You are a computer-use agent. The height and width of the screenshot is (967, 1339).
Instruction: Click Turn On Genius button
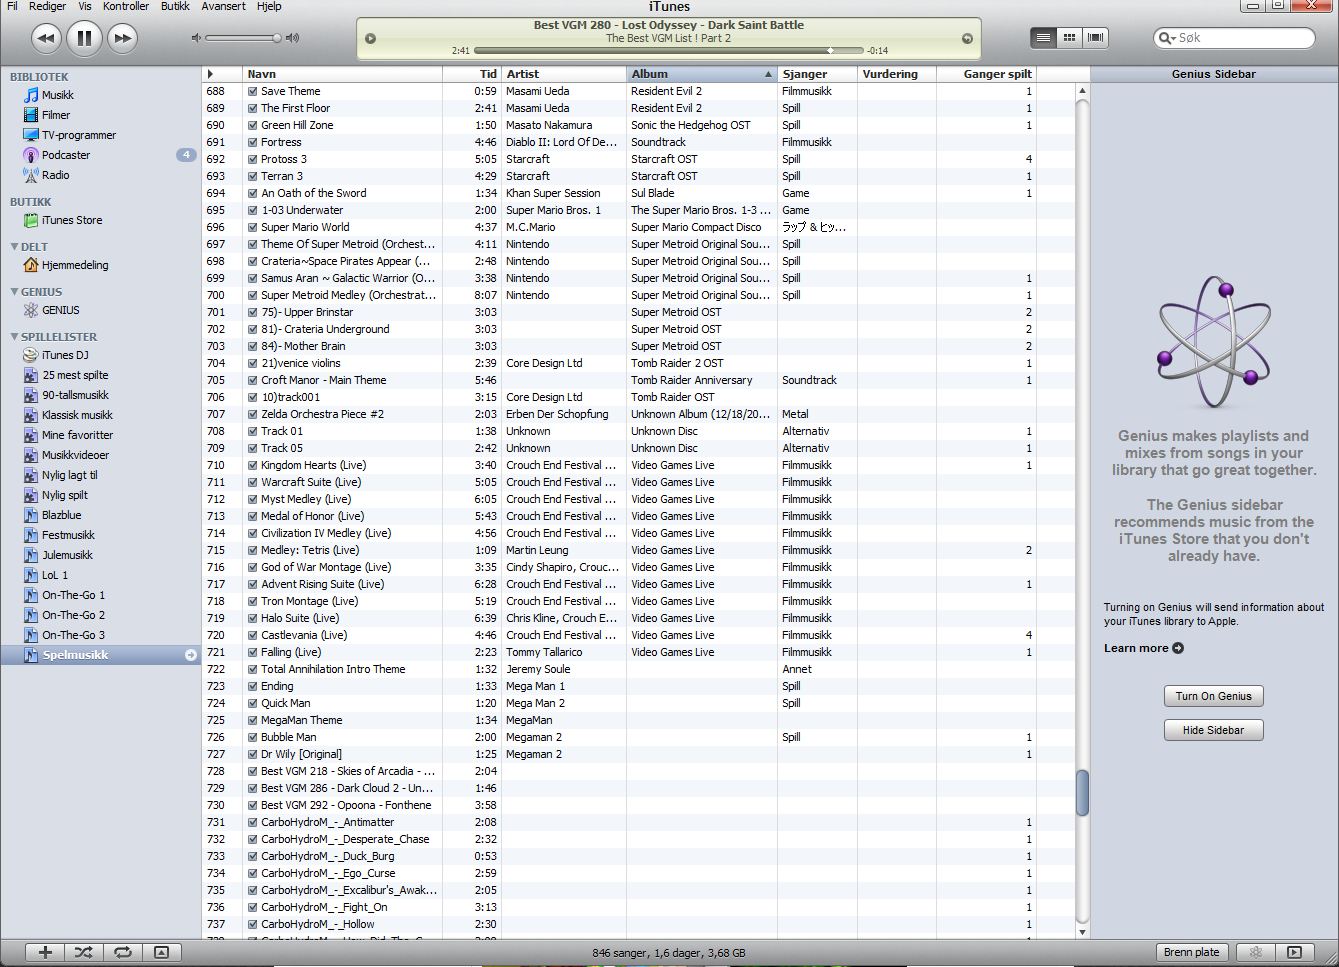point(1213,696)
